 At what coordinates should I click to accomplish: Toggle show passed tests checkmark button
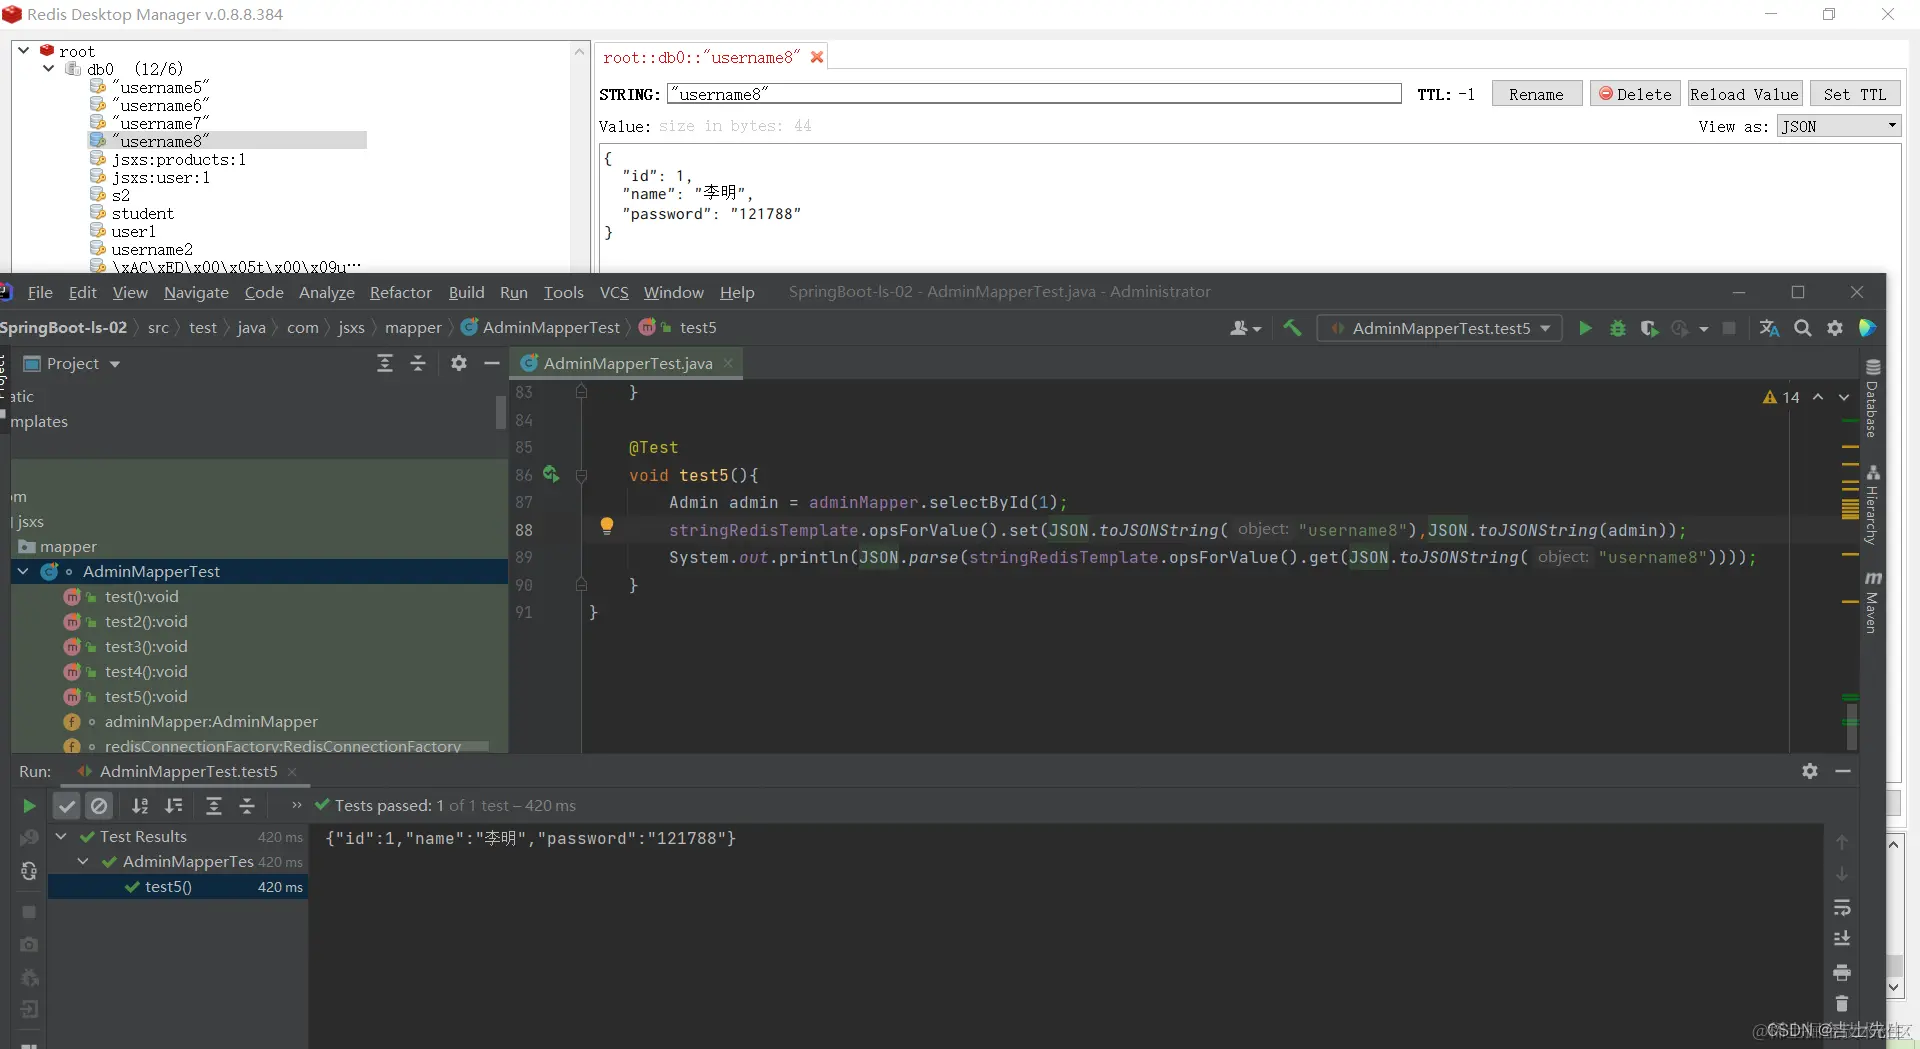(x=67, y=806)
